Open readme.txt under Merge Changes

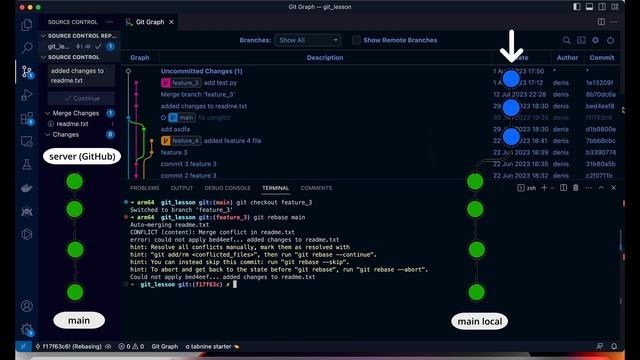pyautogui.click(x=72, y=124)
